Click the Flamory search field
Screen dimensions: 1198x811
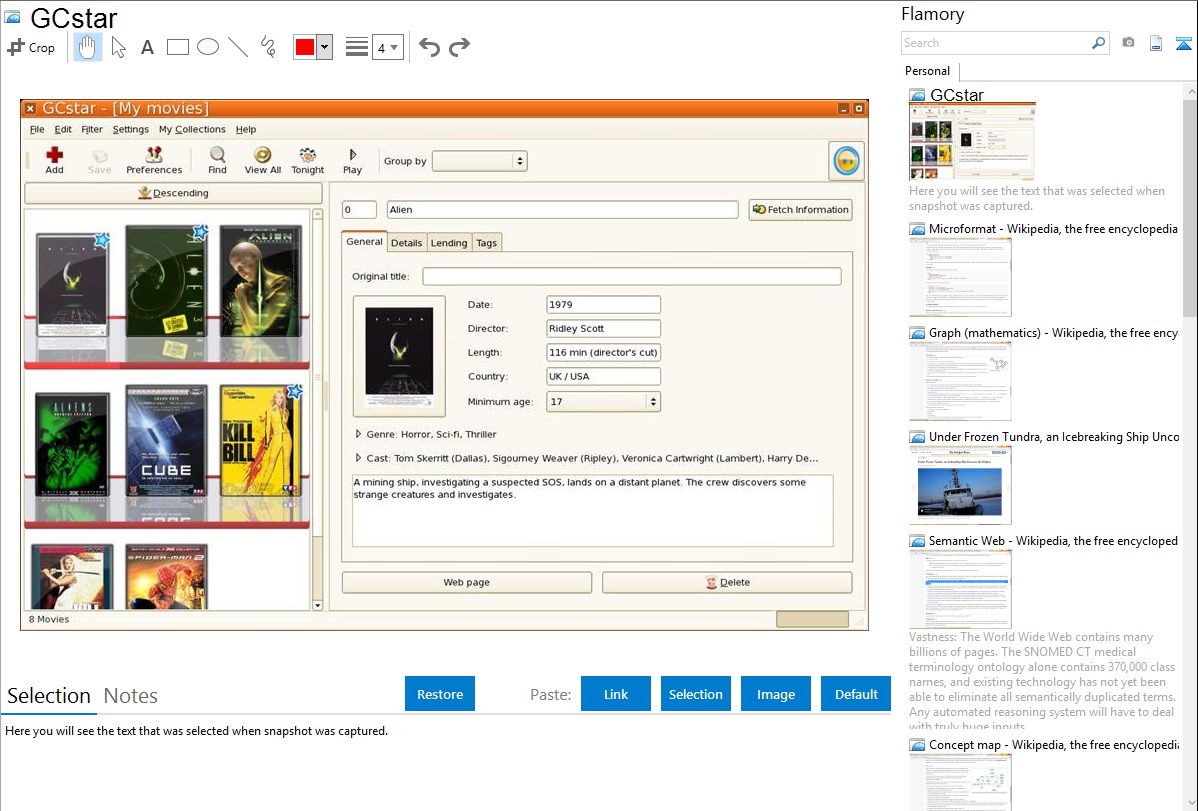(996, 43)
